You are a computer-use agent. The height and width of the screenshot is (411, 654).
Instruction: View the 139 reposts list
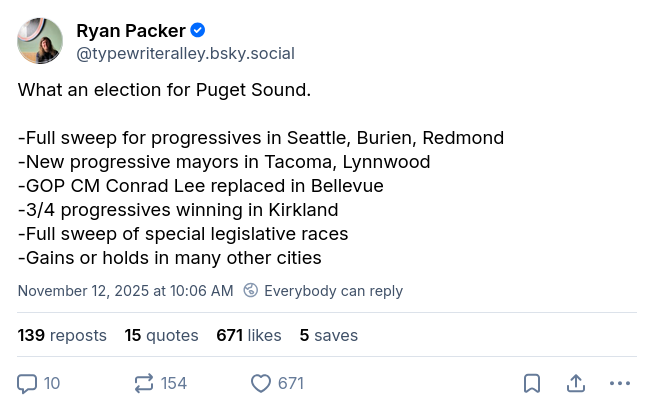pyautogui.click(x=62, y=335)
